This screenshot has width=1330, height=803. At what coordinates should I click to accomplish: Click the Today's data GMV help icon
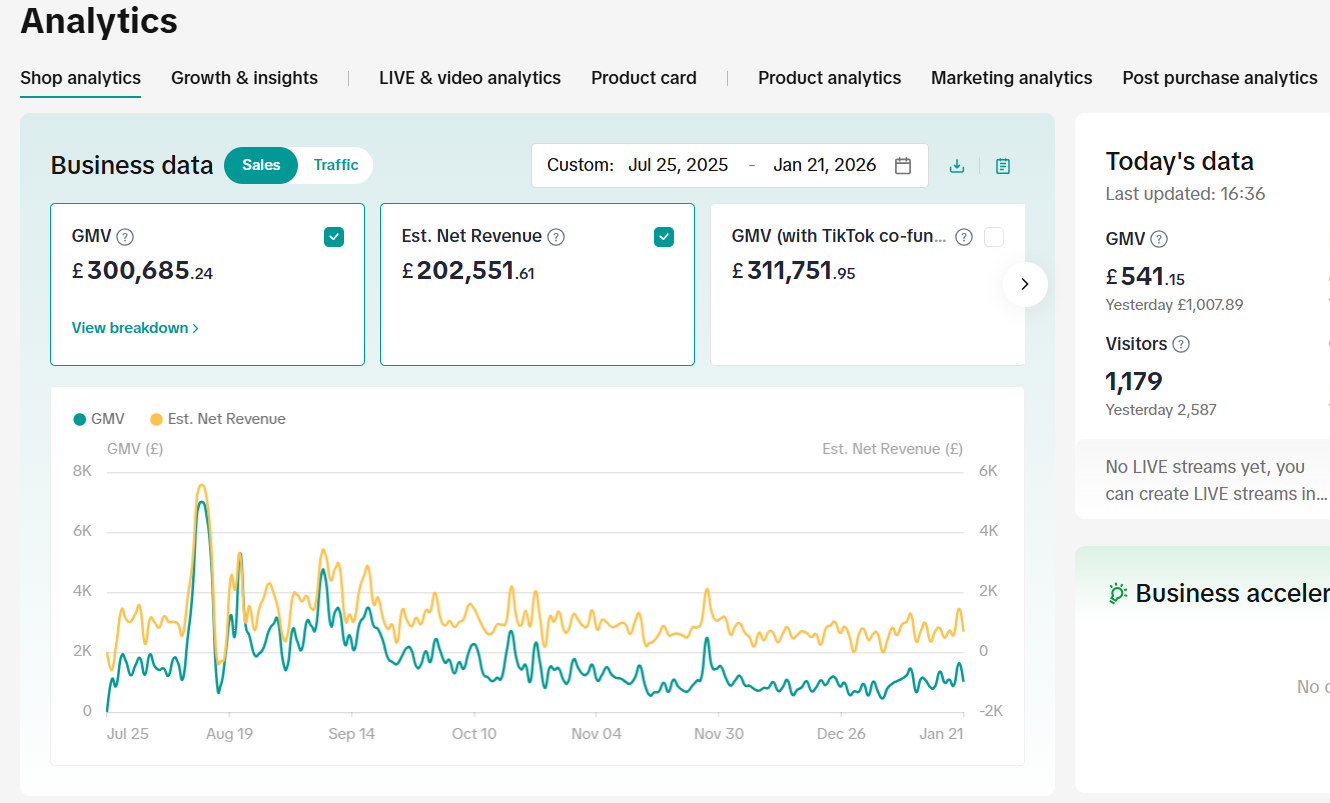point(1158,239)
